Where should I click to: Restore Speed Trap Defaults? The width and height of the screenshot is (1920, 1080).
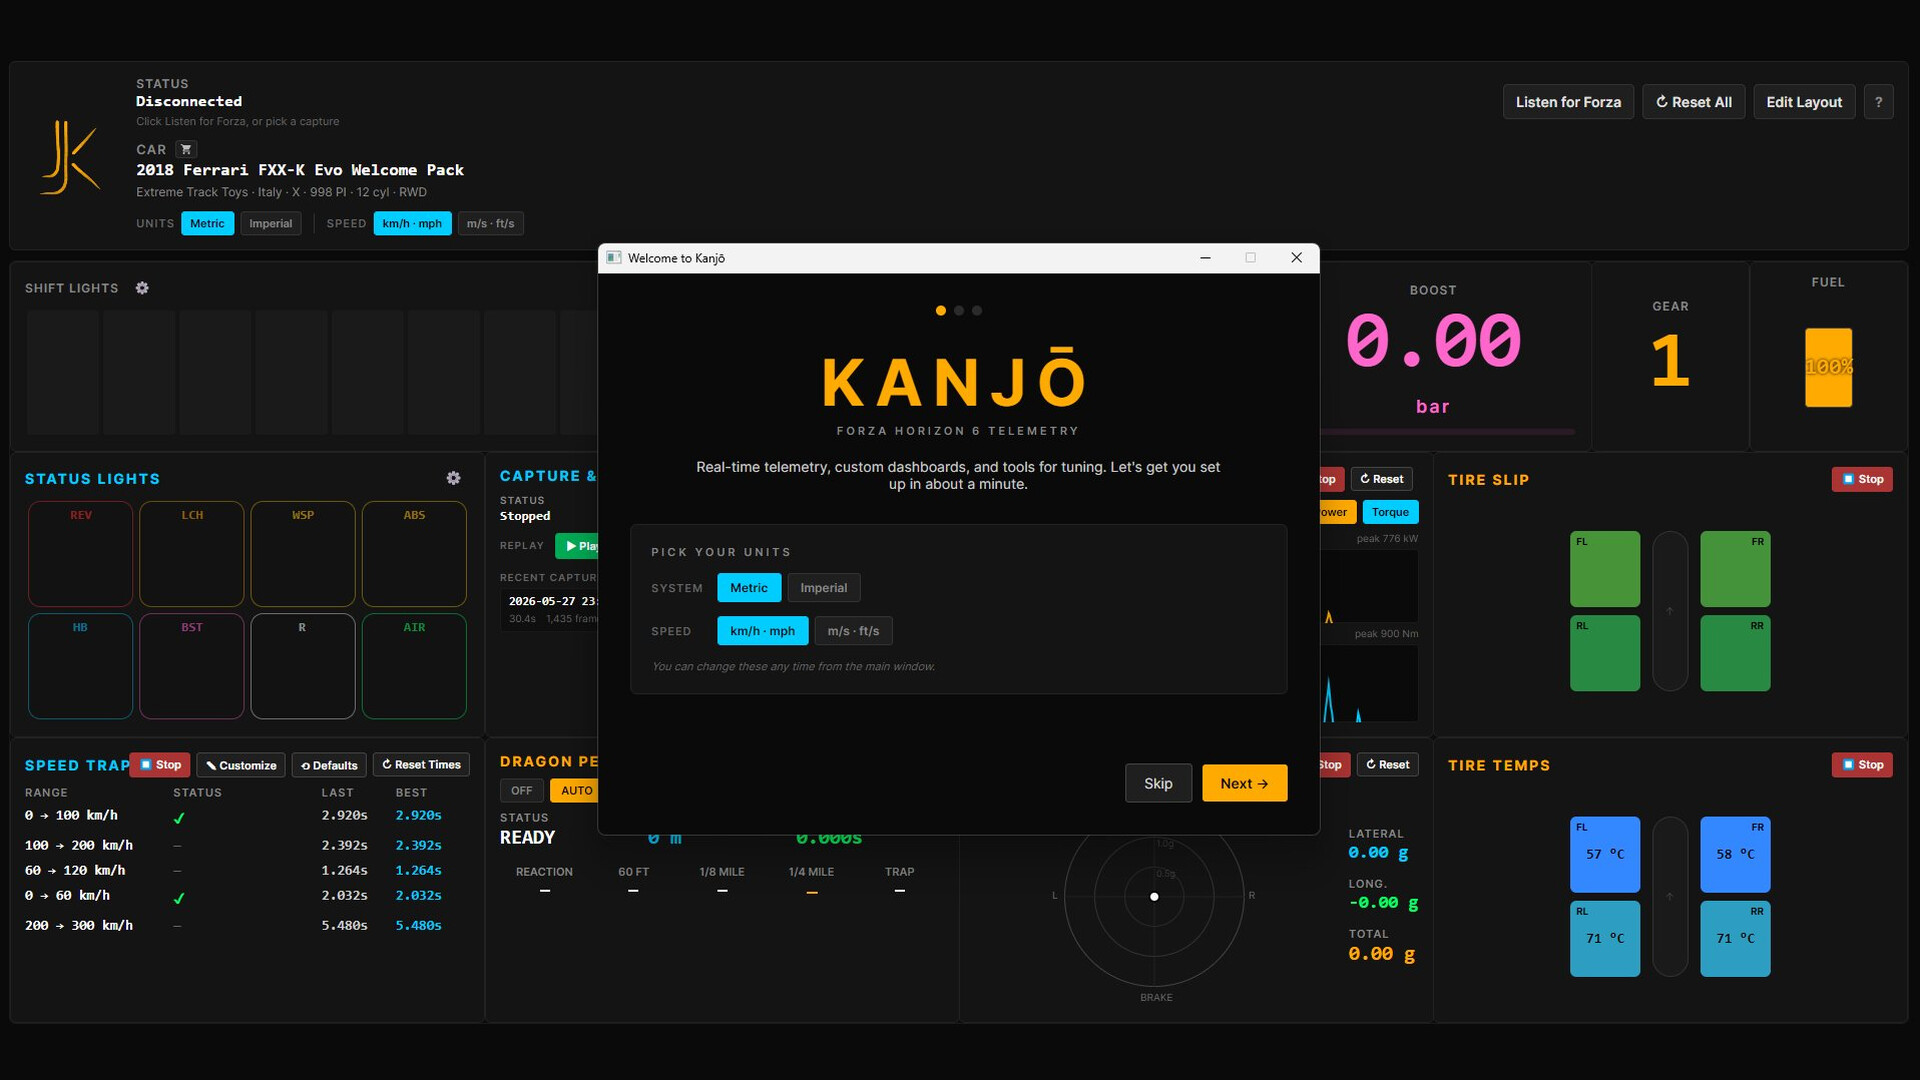329,765
